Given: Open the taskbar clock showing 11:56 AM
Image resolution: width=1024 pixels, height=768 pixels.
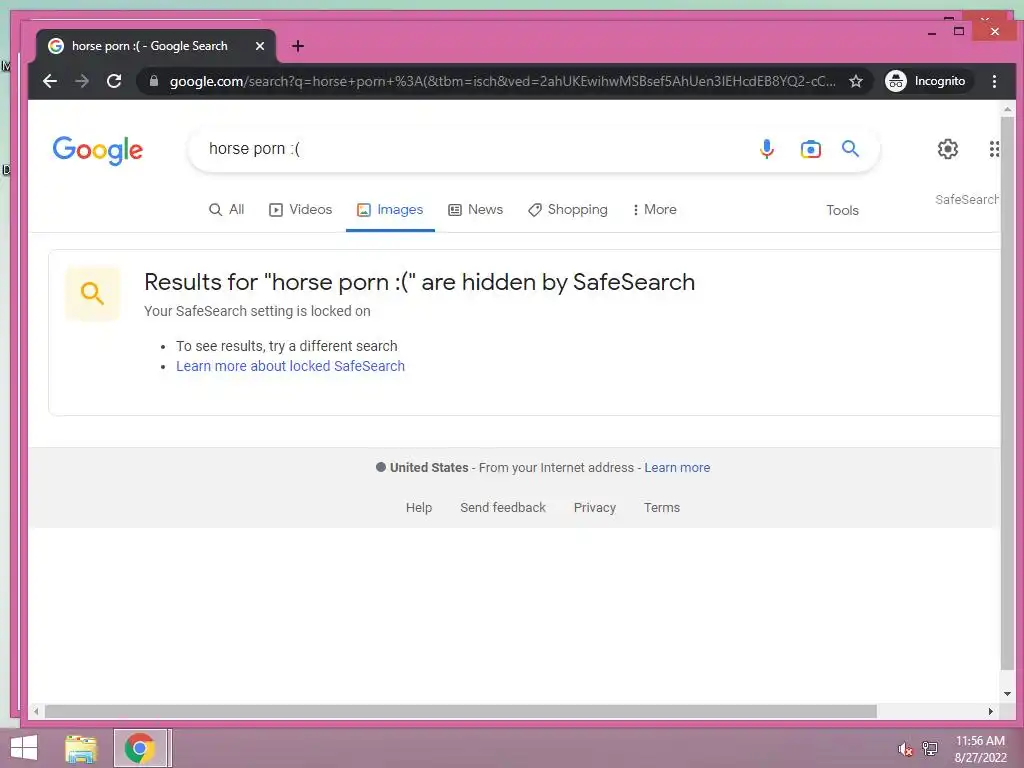Looking at the screenshot, I should (x=980, y=748).
